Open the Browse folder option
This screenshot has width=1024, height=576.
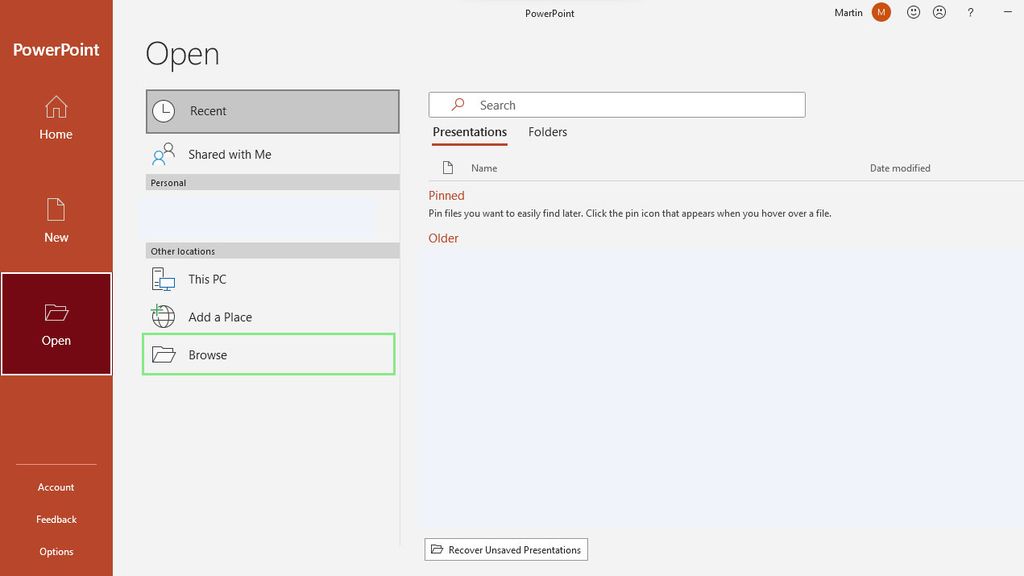tap(207, 354)
